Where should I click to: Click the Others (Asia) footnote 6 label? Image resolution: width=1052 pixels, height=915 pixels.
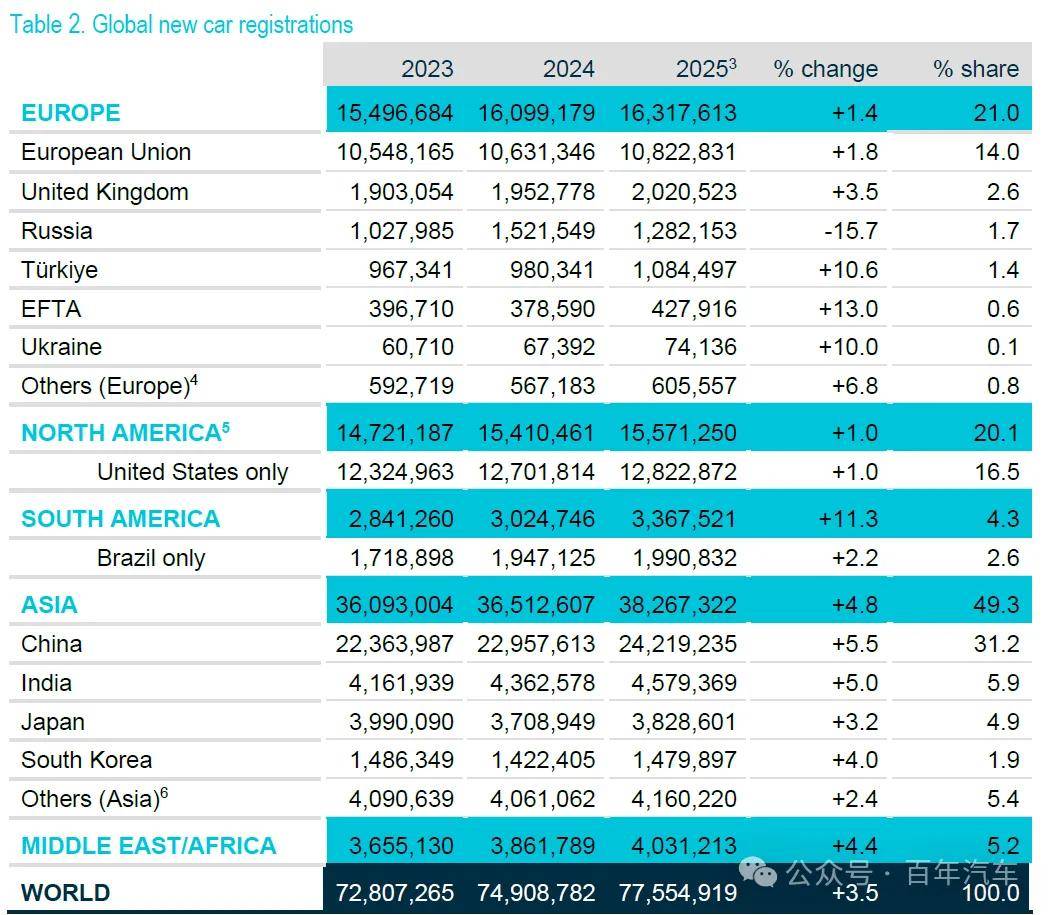[x=95, y=798]
